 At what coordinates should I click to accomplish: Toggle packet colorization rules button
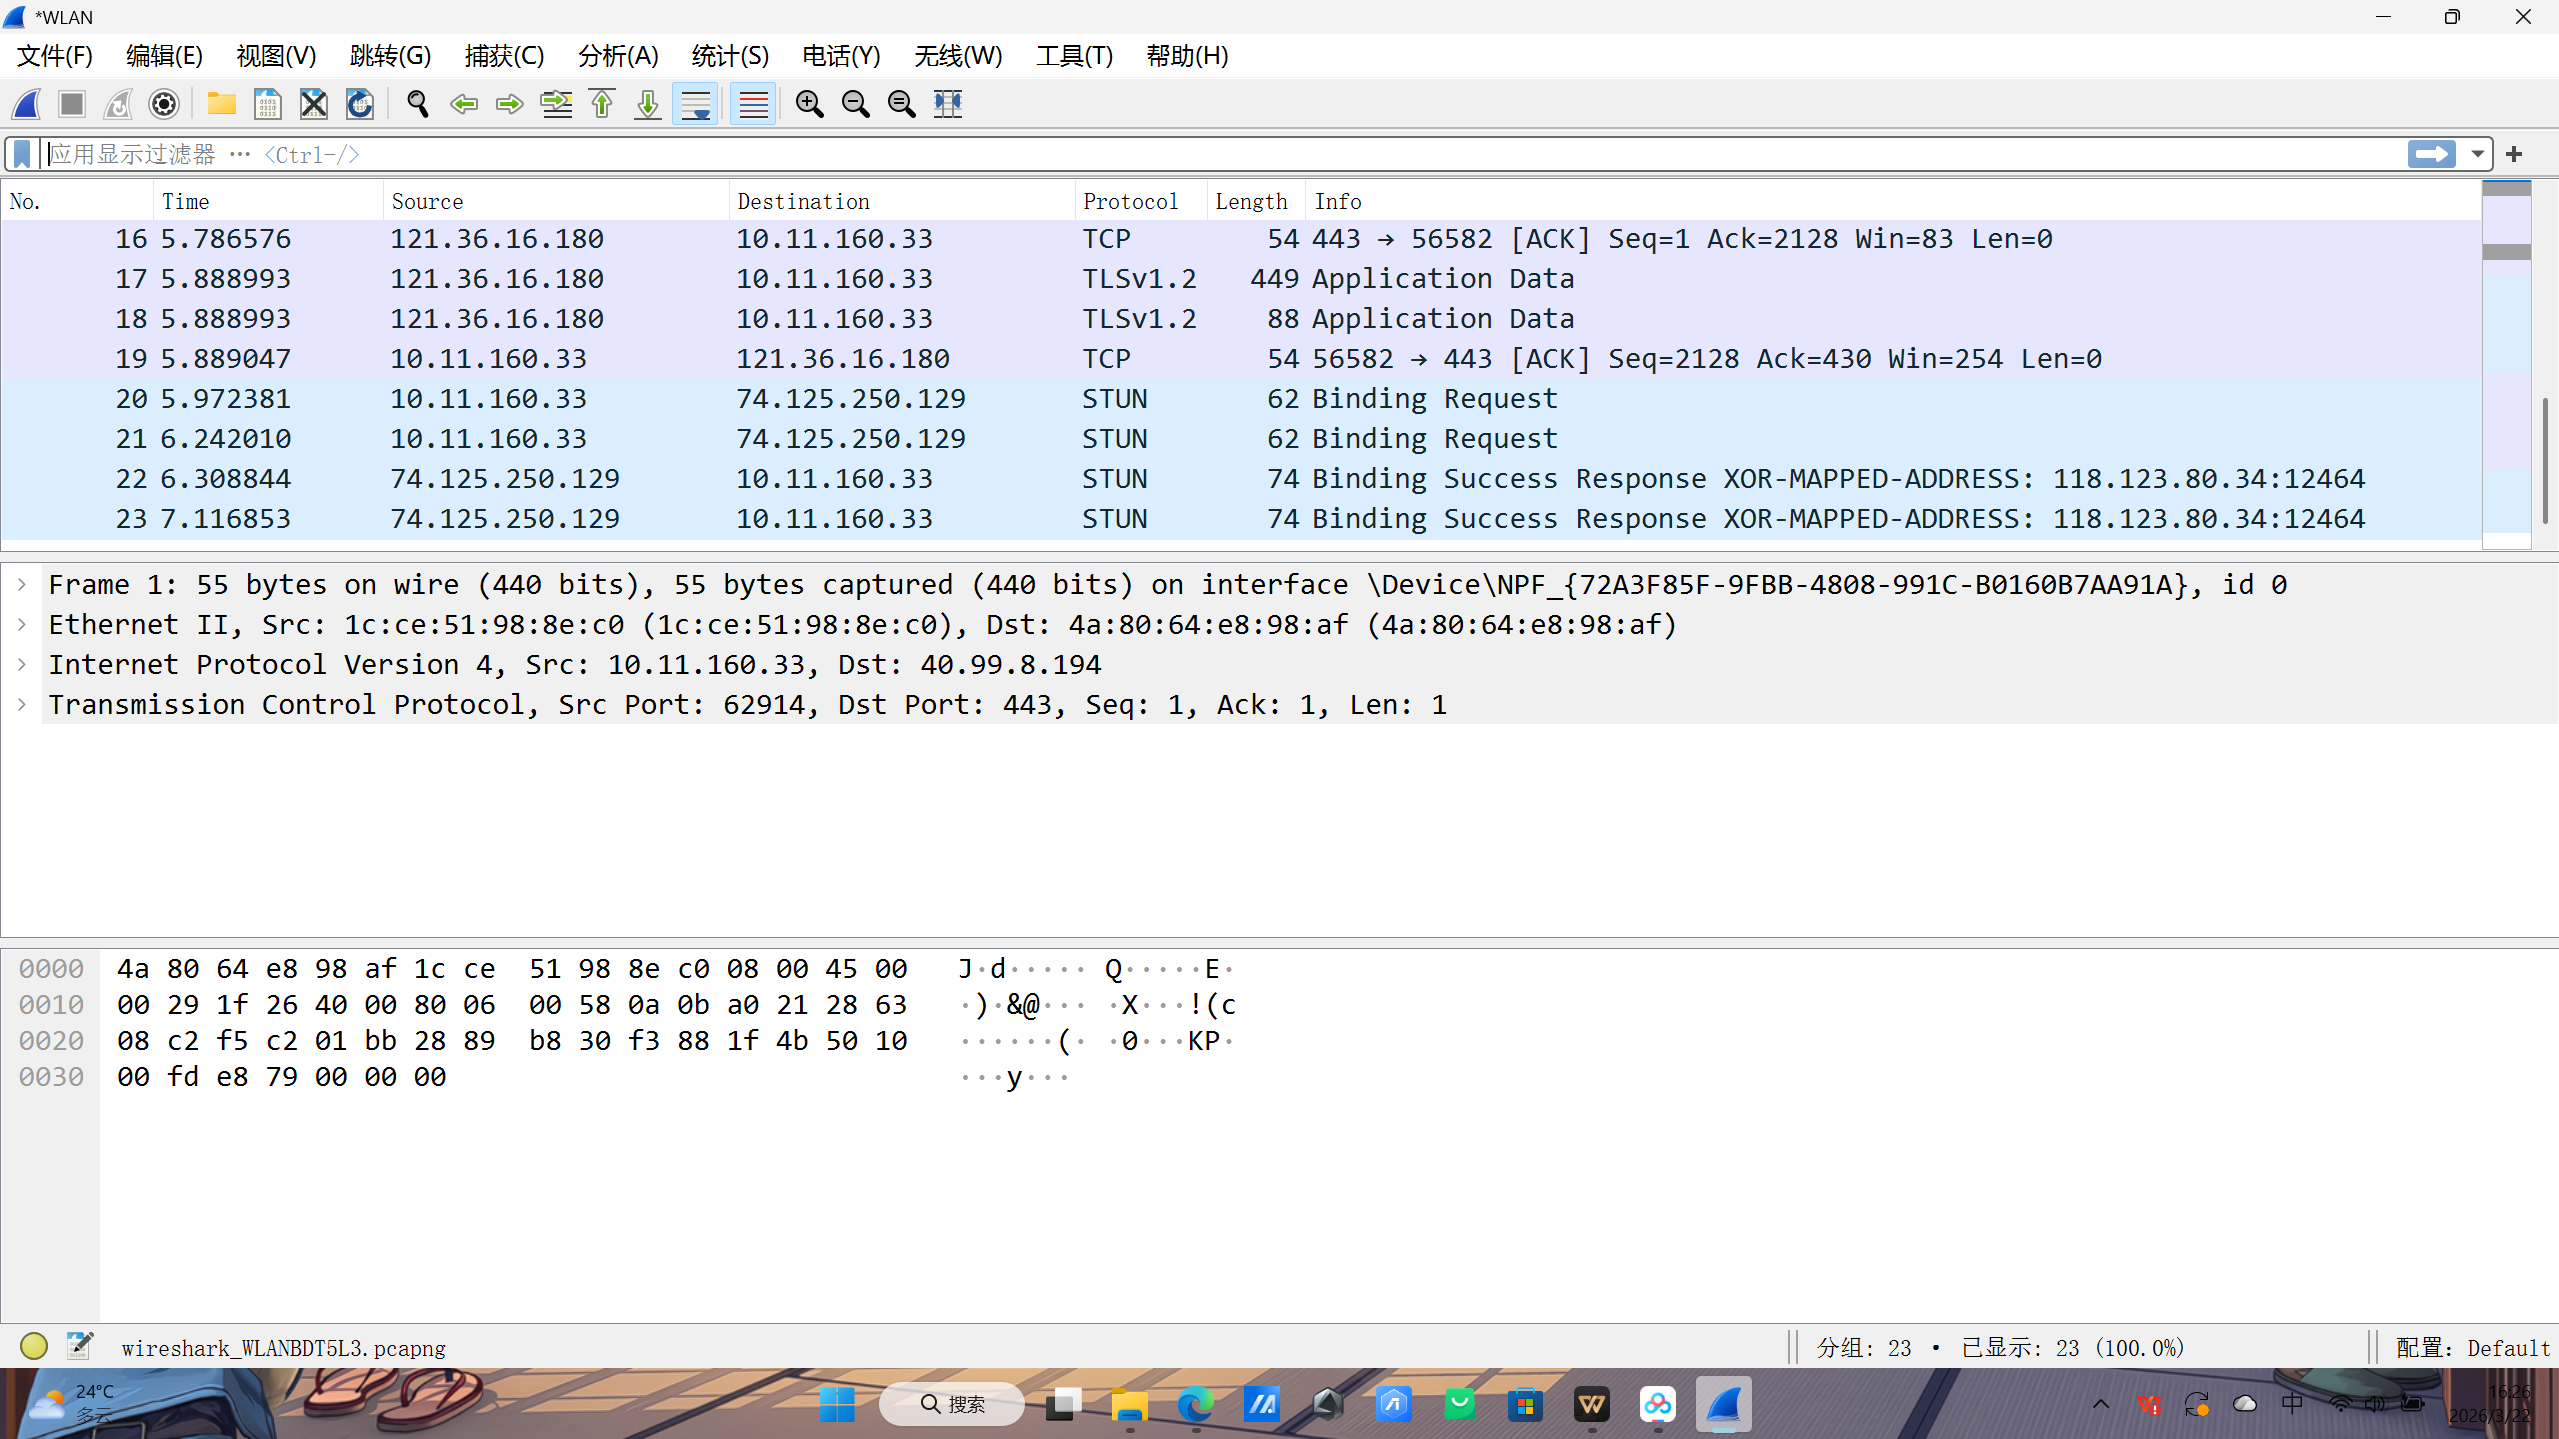click(753, 104)
